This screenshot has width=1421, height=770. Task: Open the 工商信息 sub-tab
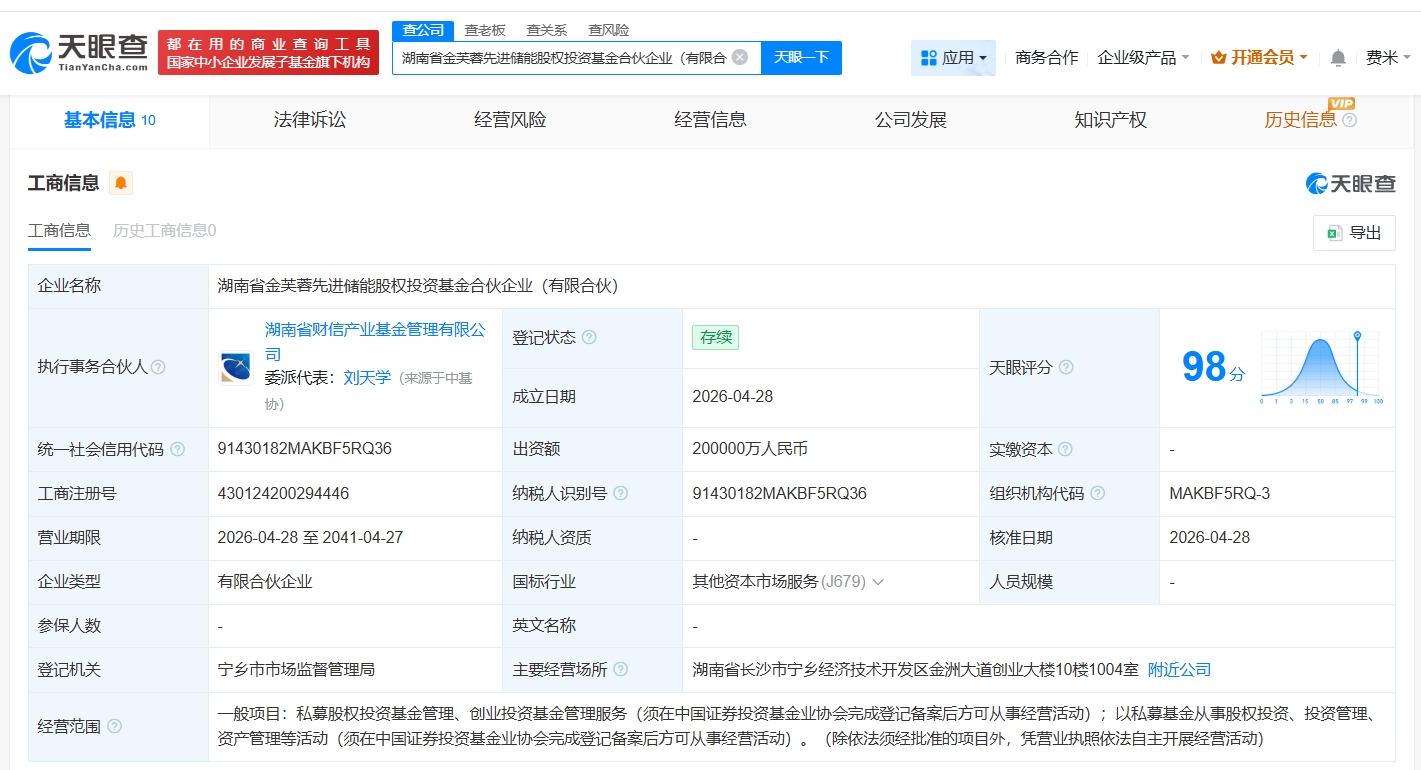point(59,231)
